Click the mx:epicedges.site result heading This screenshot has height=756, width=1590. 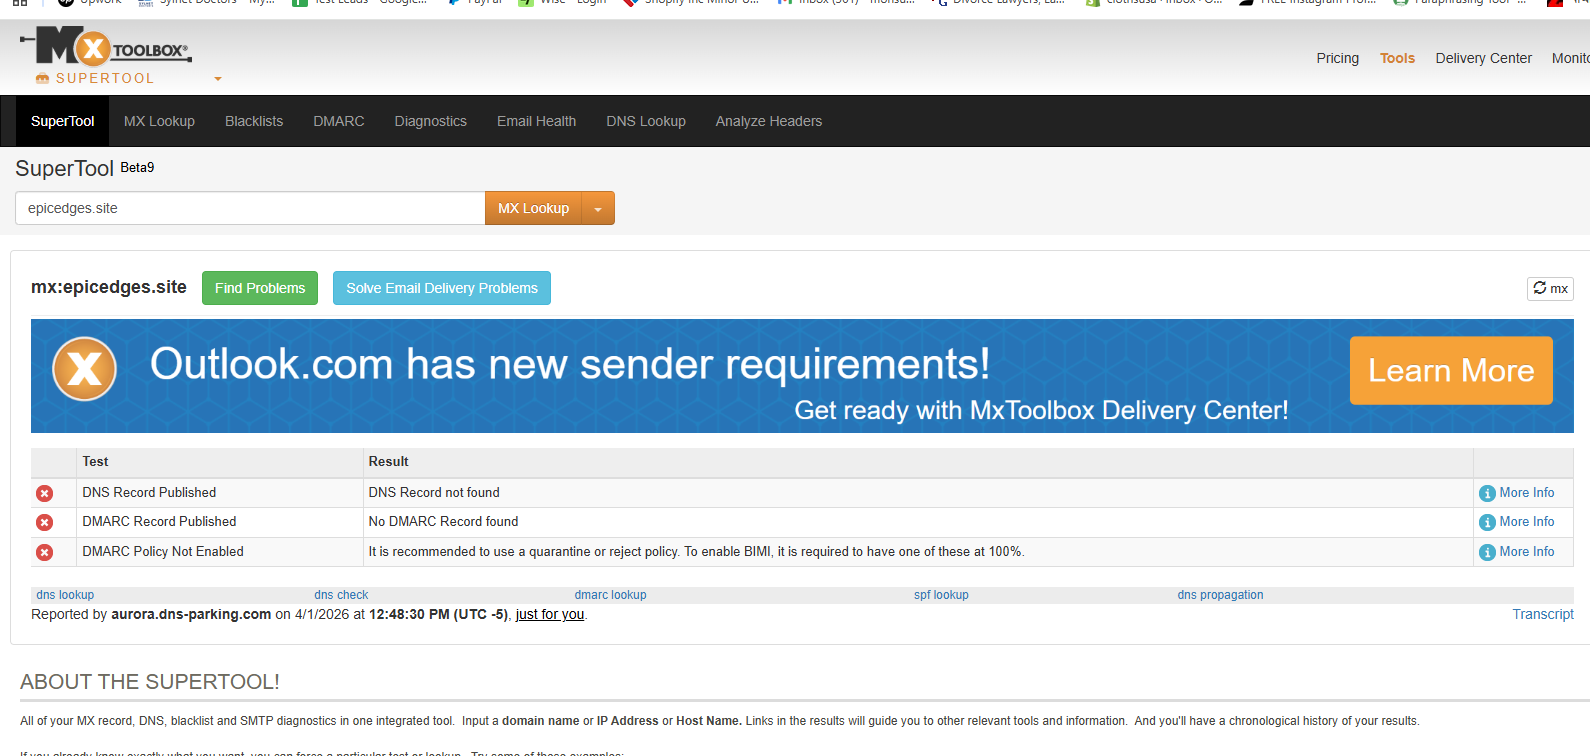pyautogui.click(x=109, y=287)
